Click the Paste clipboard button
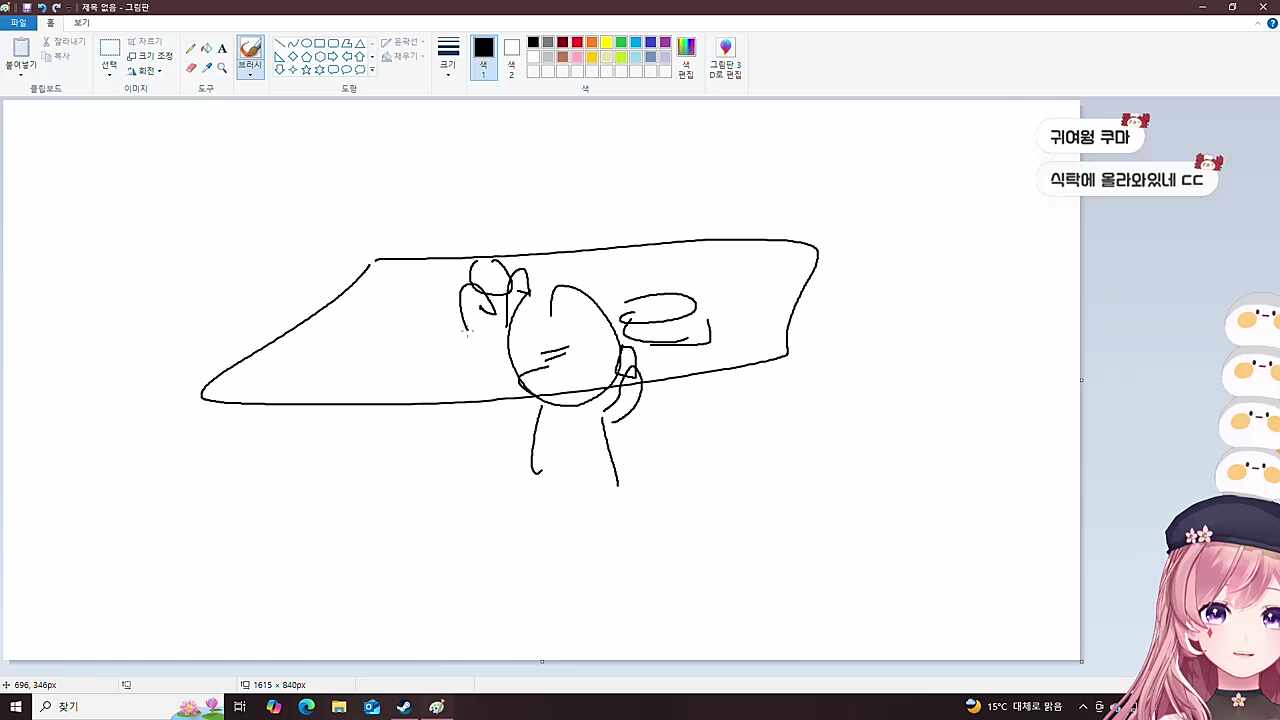 (21, 48)
